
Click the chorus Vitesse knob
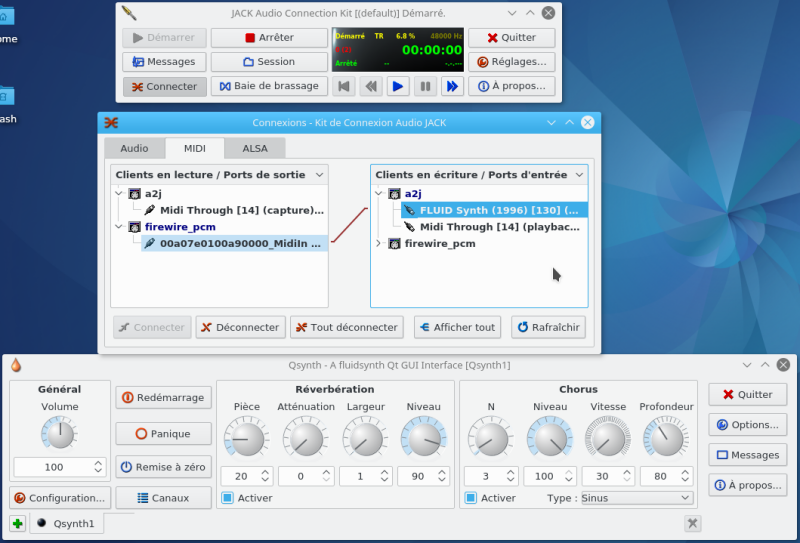pyautogui.click(x=608, y=438)
